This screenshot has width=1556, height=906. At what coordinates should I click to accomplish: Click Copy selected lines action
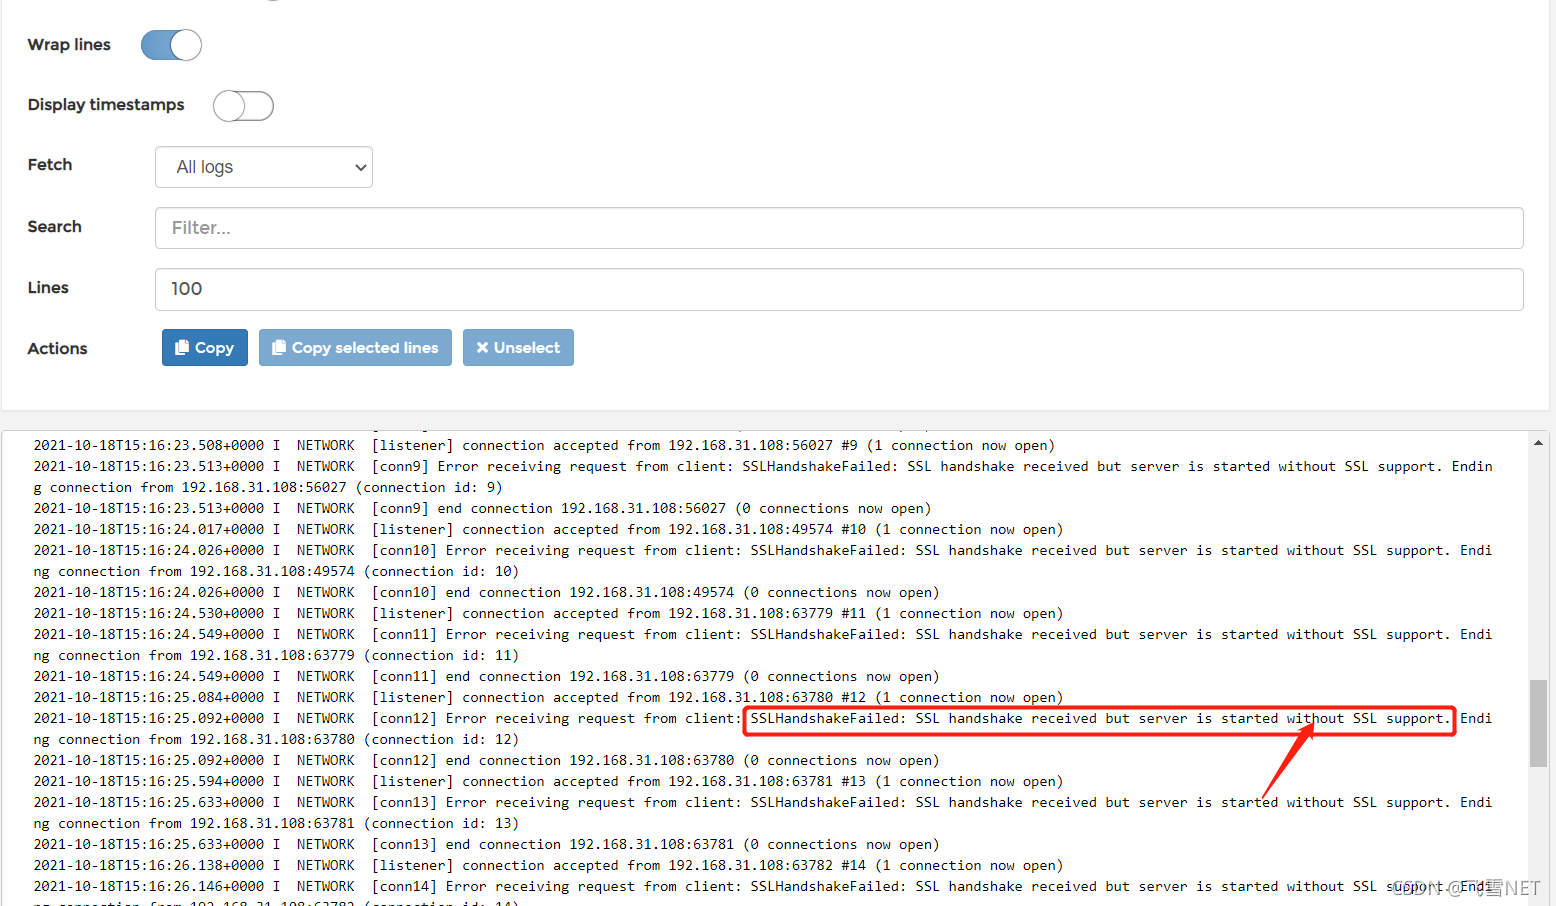(x=355, y=347)
